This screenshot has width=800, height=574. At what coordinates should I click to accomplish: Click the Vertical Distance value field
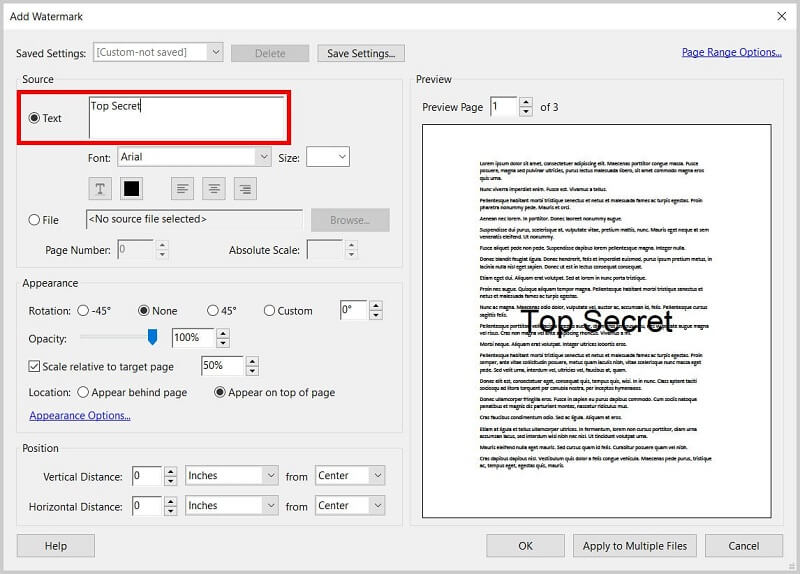point(147,476)
